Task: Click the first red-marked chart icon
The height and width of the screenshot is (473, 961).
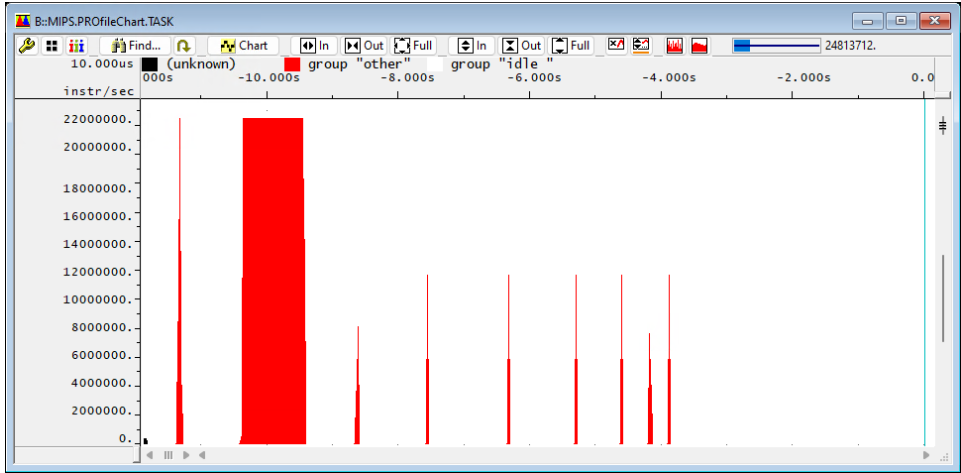Action: pos(617,46)
